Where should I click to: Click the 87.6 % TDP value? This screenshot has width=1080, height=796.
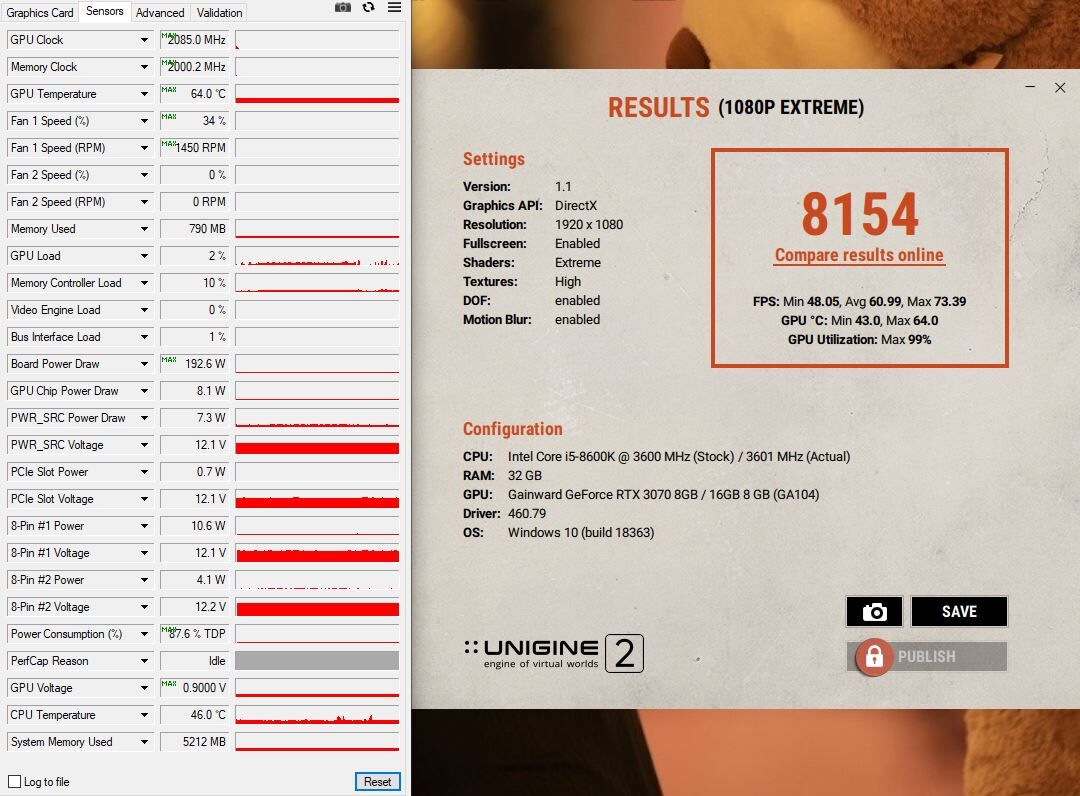tap(194, 634)
